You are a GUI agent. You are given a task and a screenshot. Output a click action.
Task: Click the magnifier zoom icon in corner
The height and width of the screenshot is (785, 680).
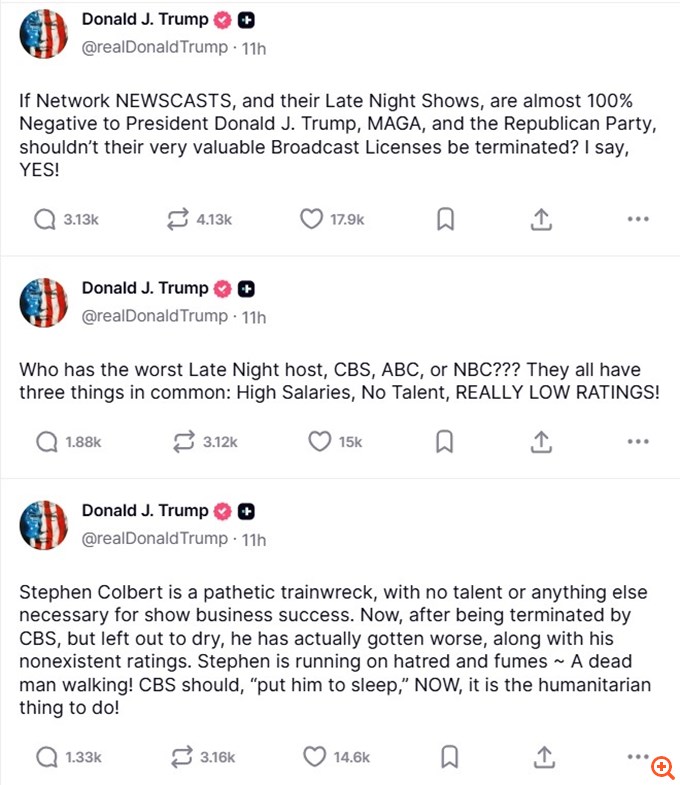662,768
